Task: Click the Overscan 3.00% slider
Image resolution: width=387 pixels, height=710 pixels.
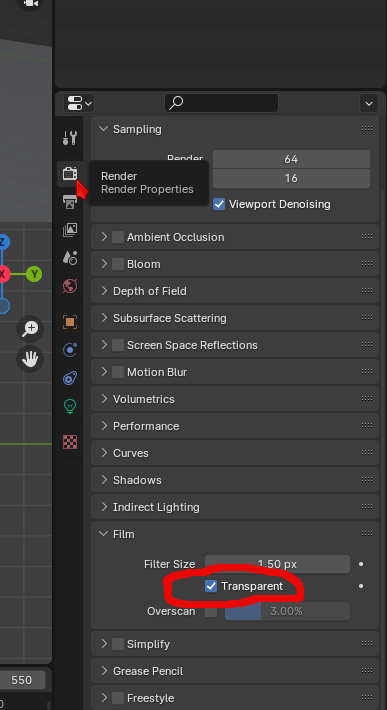Action: click(x=287, y=611)
